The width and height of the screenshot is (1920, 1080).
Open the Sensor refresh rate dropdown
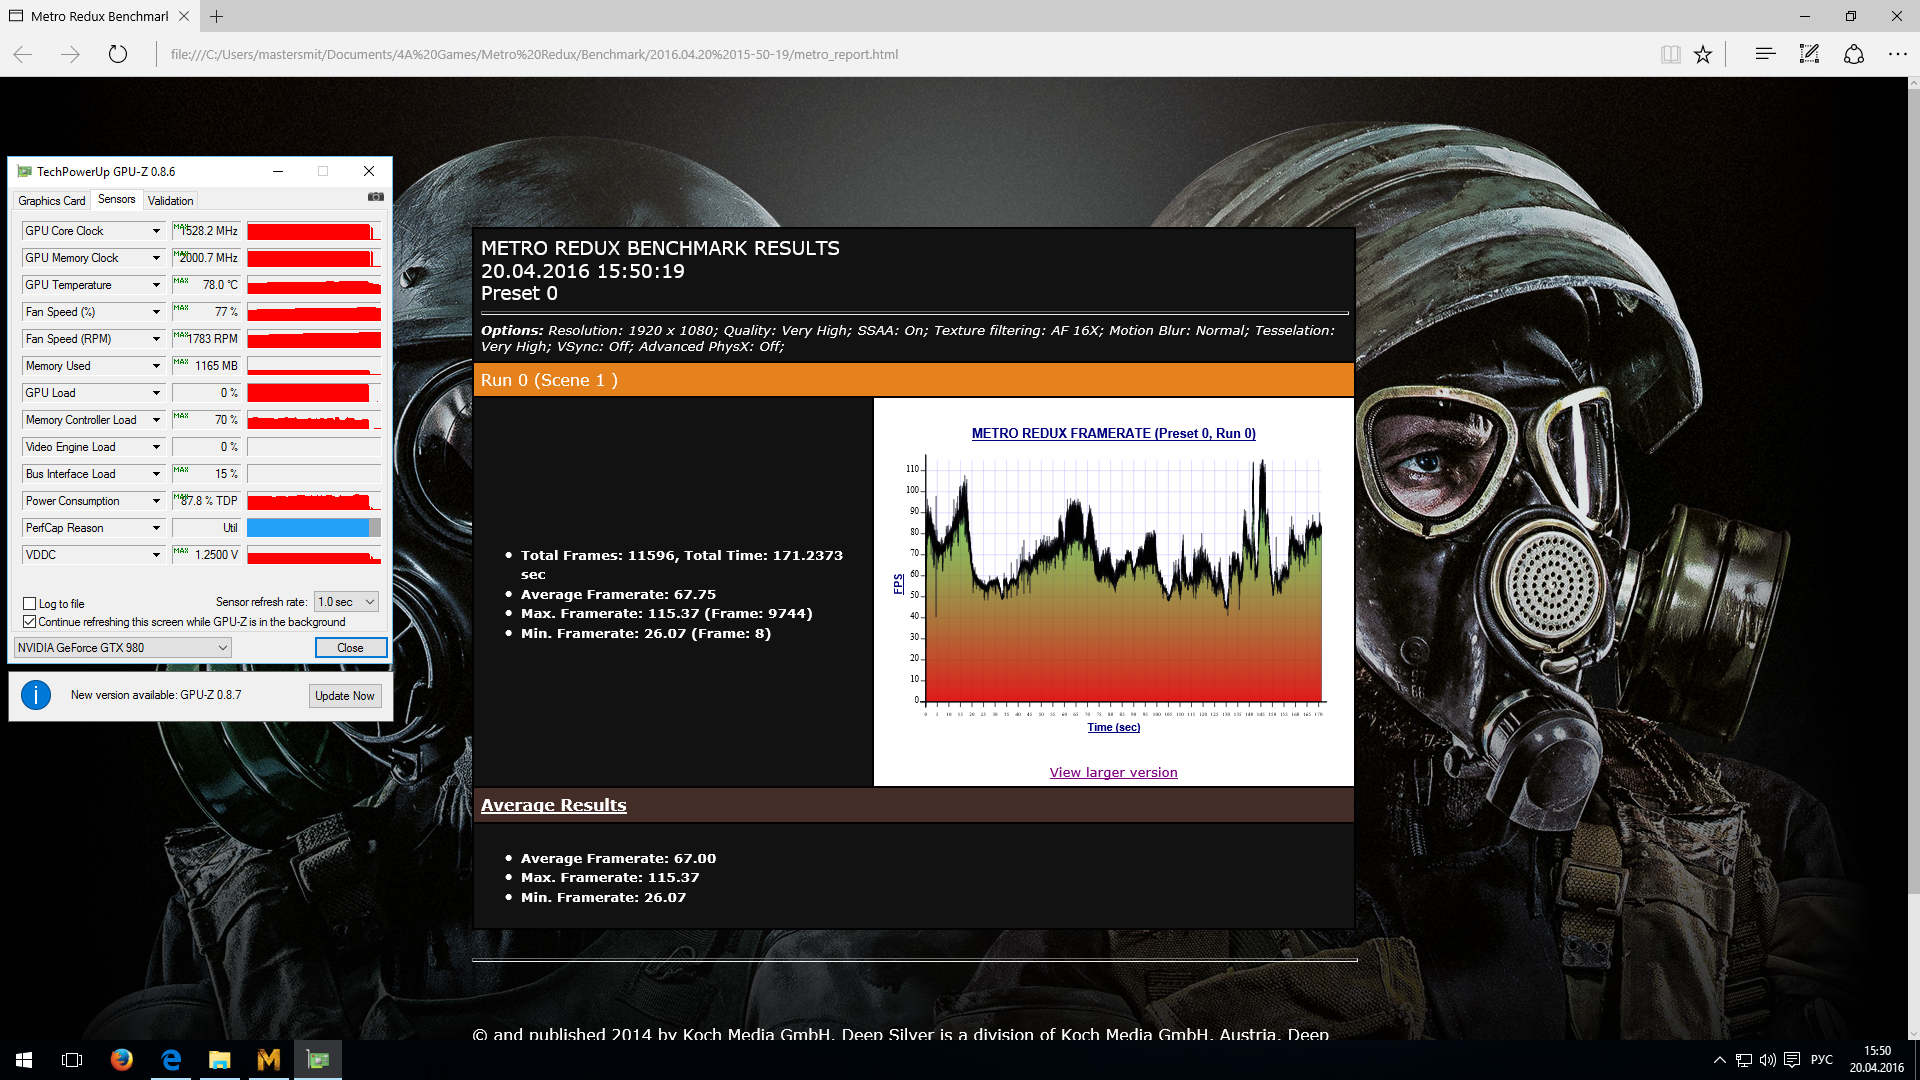pyautogui.click(x=346, y=602)
